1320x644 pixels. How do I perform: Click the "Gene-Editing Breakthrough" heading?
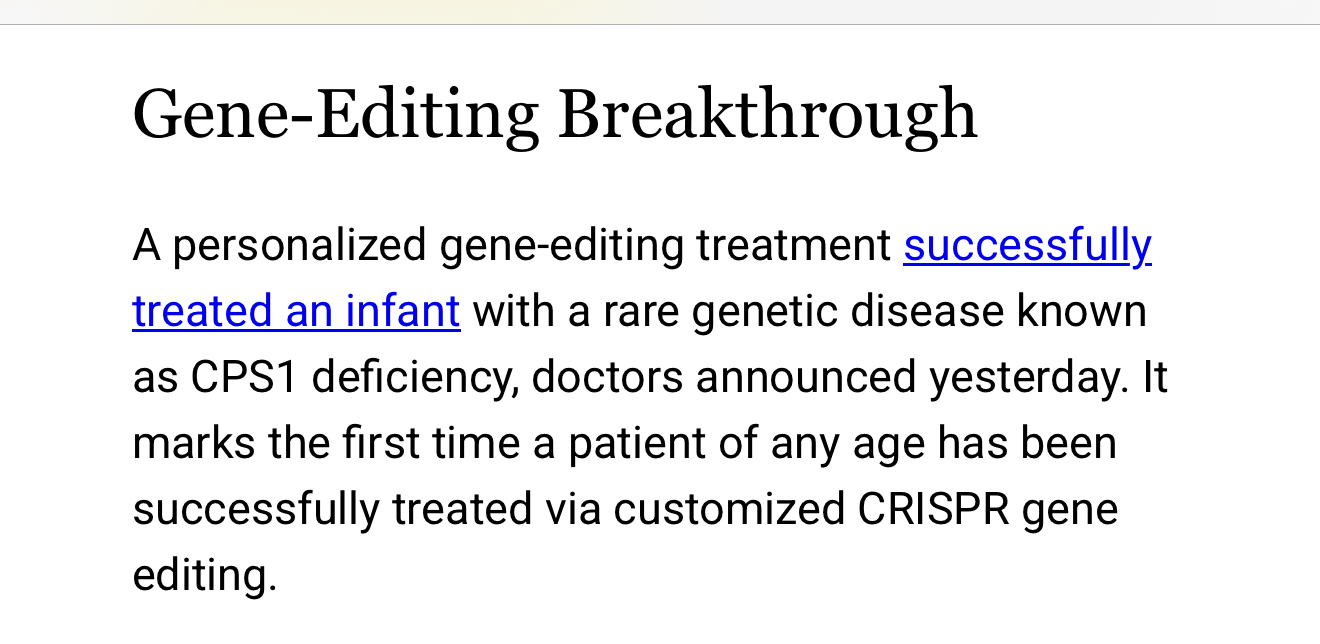click(x=555, y=114)
